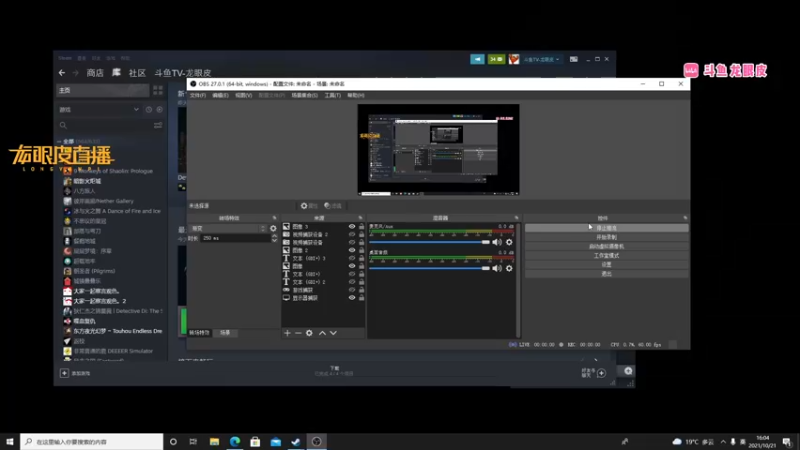Open OBS from the Windows taskbar

(x=316, y=442)
